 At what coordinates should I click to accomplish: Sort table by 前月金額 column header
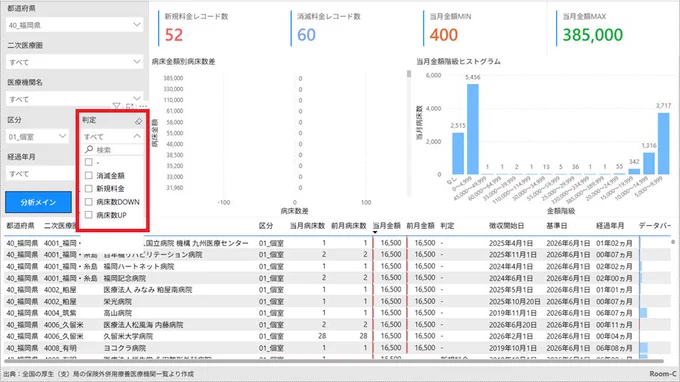(x=420, y=225)
